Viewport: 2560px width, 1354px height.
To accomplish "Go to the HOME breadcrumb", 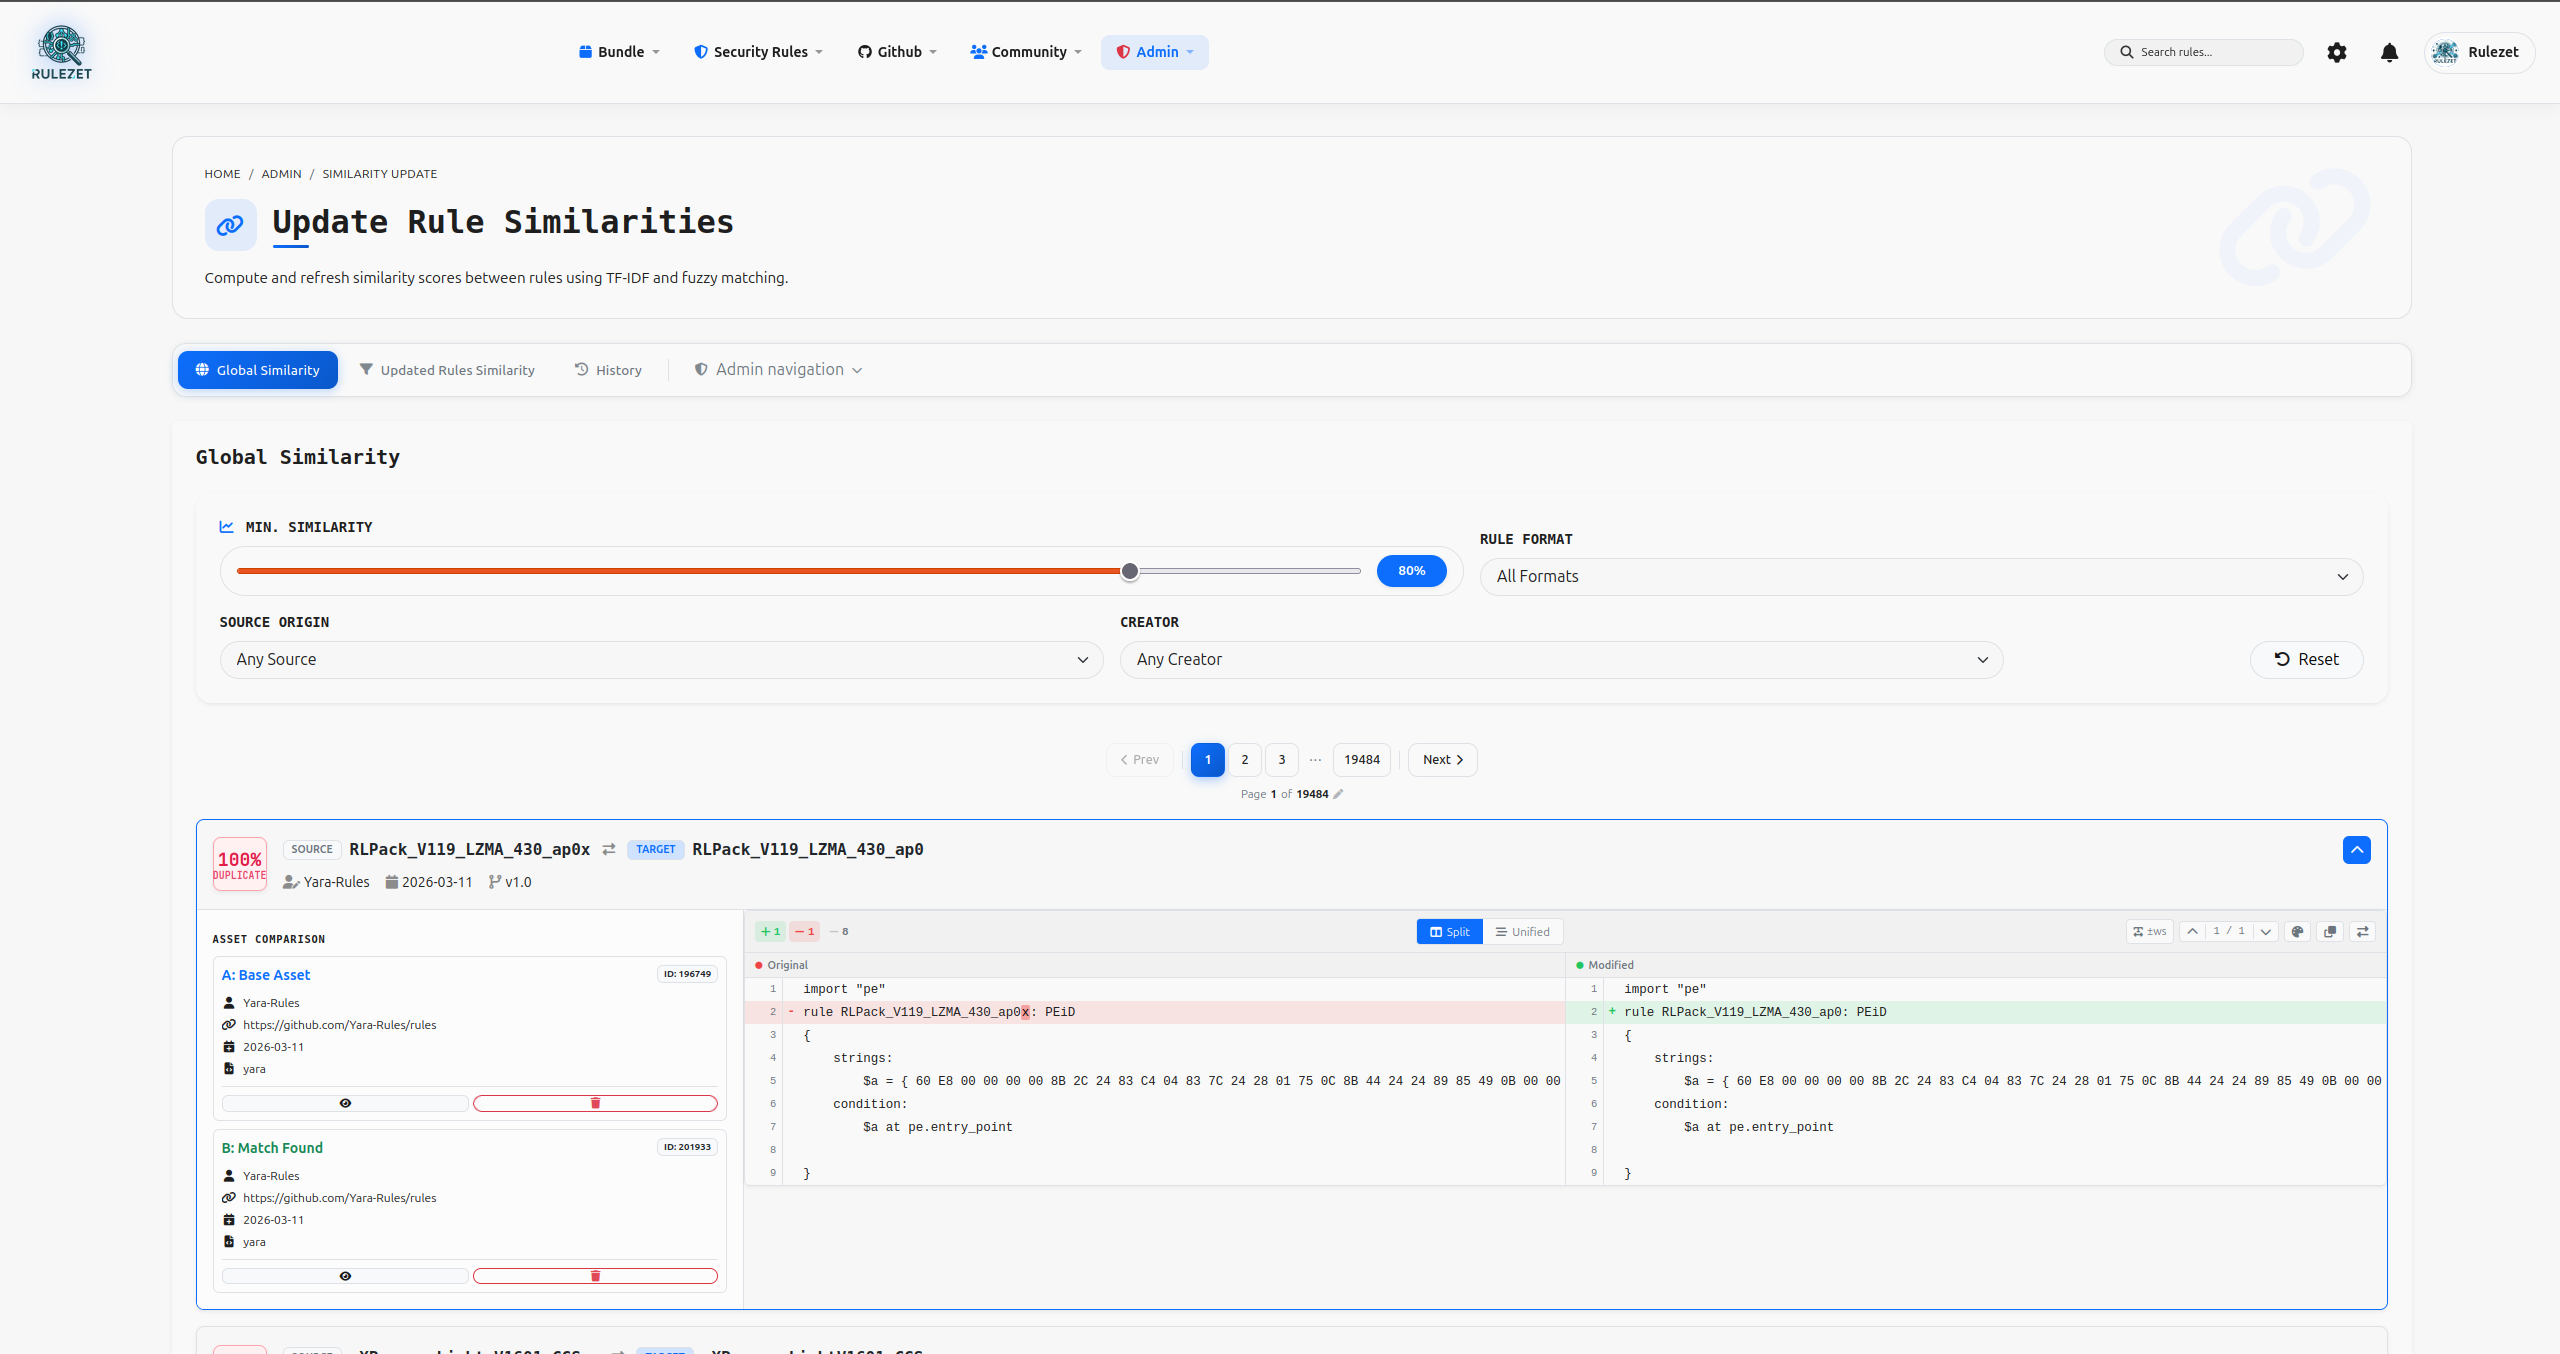I will [222, 174].
